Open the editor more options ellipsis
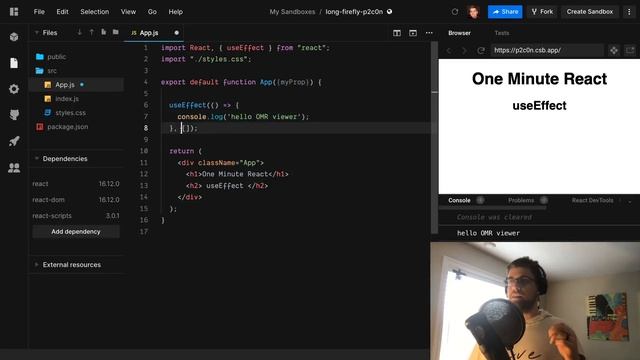Viewport: 640px width, 360px height. point(429,33)
